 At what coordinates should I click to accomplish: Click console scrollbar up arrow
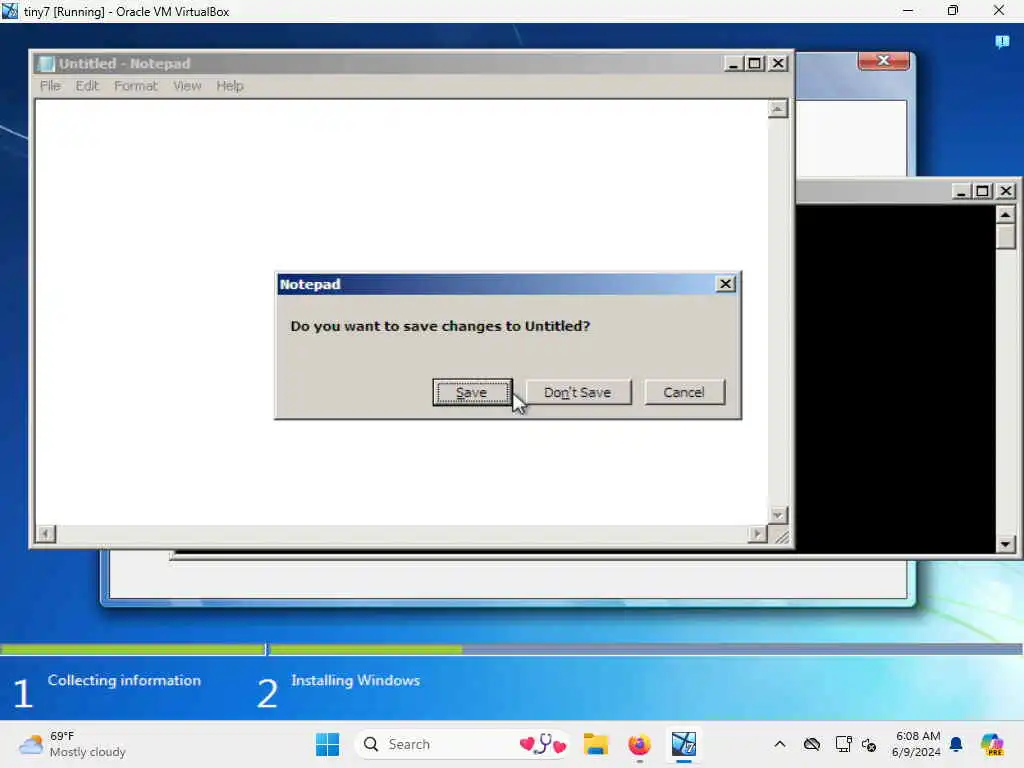(1006, 214)
